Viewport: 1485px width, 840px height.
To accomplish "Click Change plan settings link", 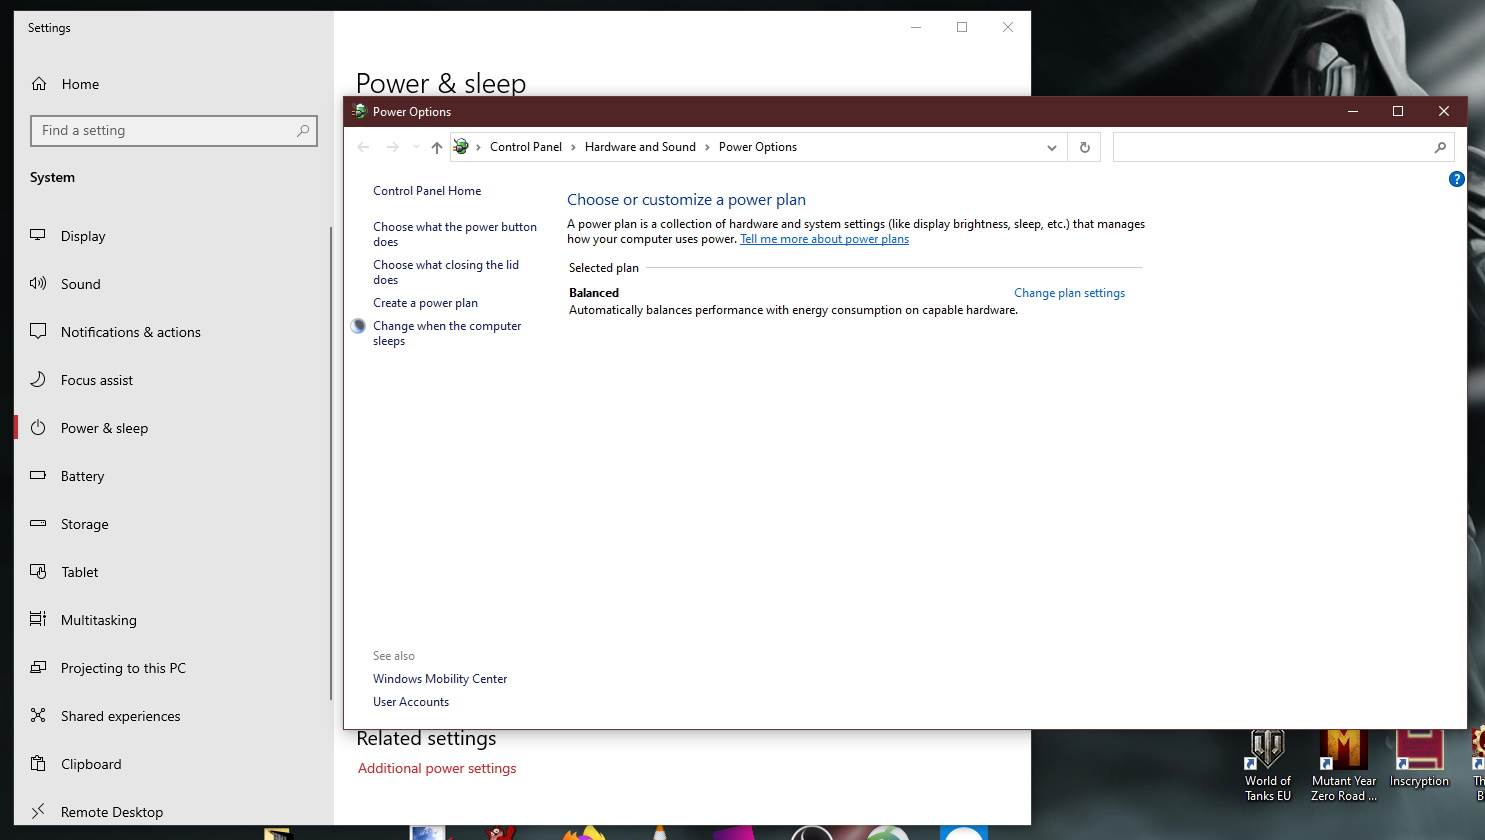I will [x=1069, y=293].
